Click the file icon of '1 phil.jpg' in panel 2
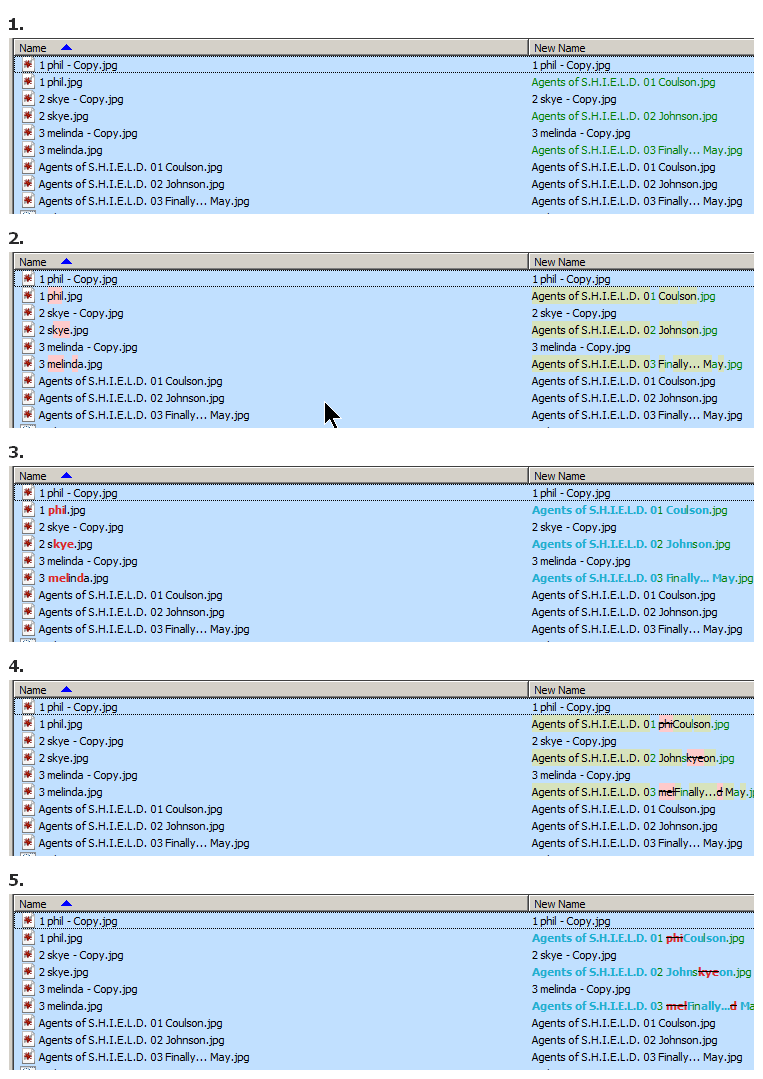 [x=28, y=296]
